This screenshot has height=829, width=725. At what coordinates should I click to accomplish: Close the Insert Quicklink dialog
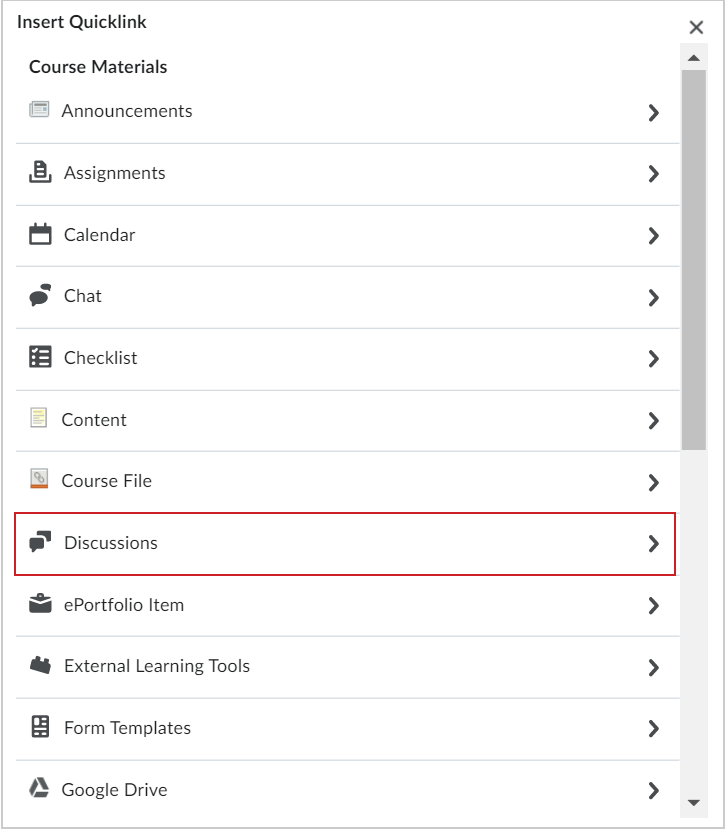(697, 27)
